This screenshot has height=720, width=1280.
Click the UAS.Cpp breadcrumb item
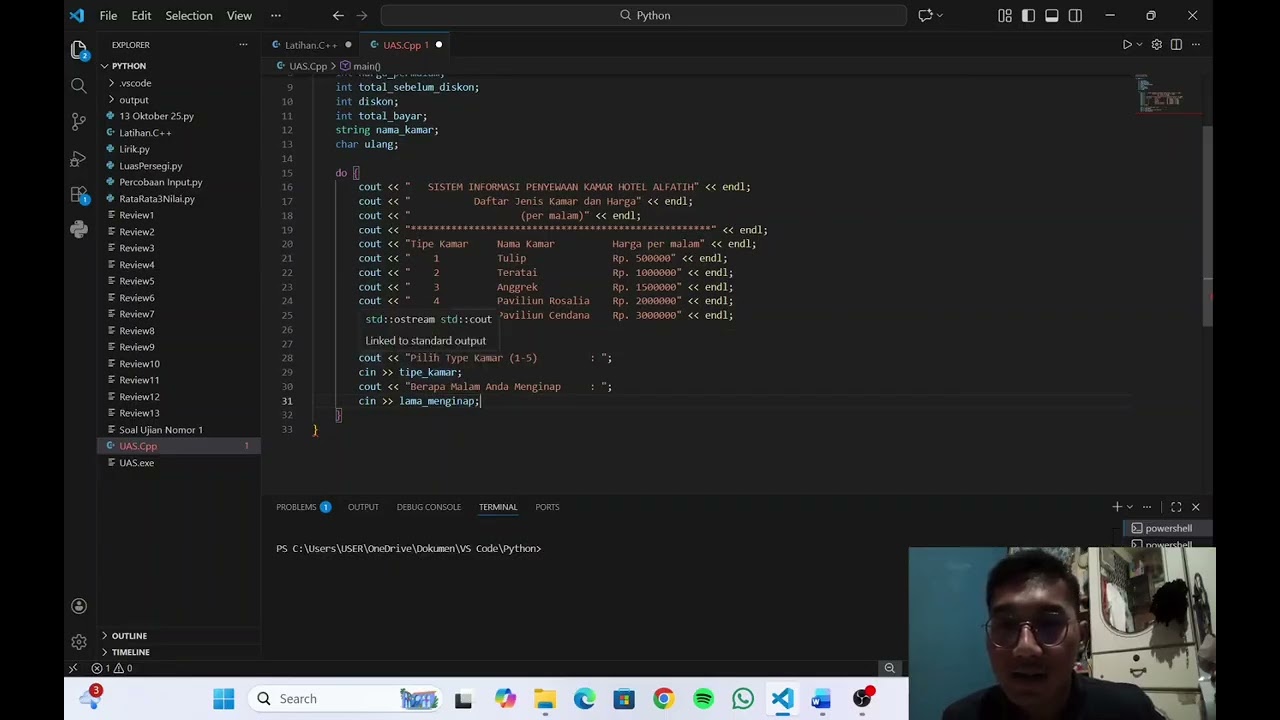pos(301,66)
